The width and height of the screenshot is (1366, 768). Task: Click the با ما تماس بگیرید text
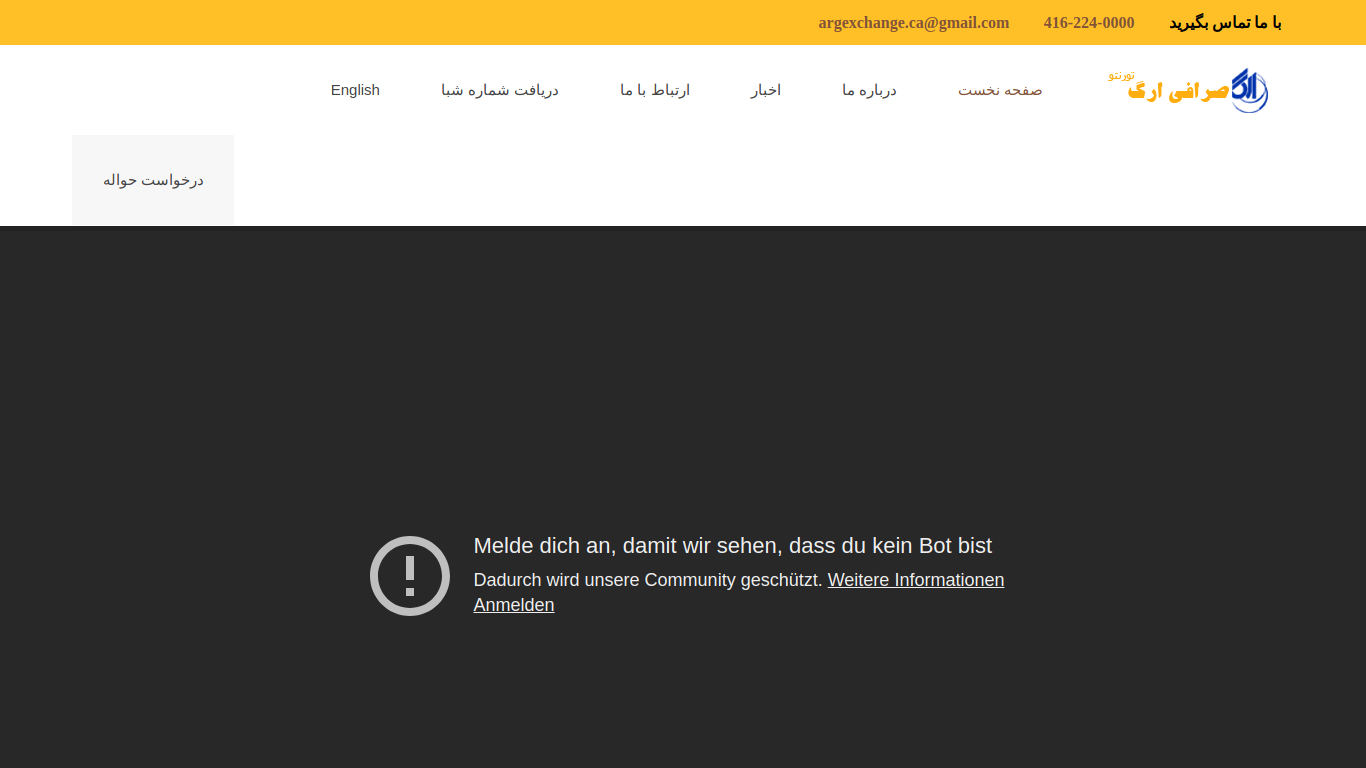coord(1225,23)
